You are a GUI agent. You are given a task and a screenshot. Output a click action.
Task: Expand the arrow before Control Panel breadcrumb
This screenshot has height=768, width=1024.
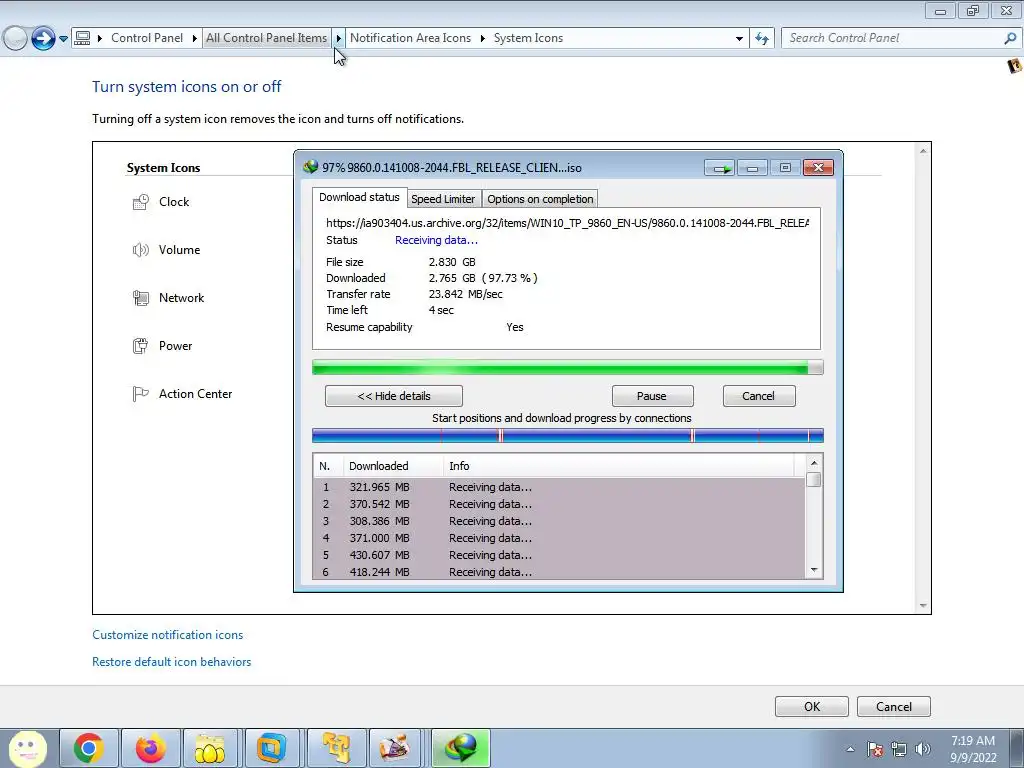100,39
